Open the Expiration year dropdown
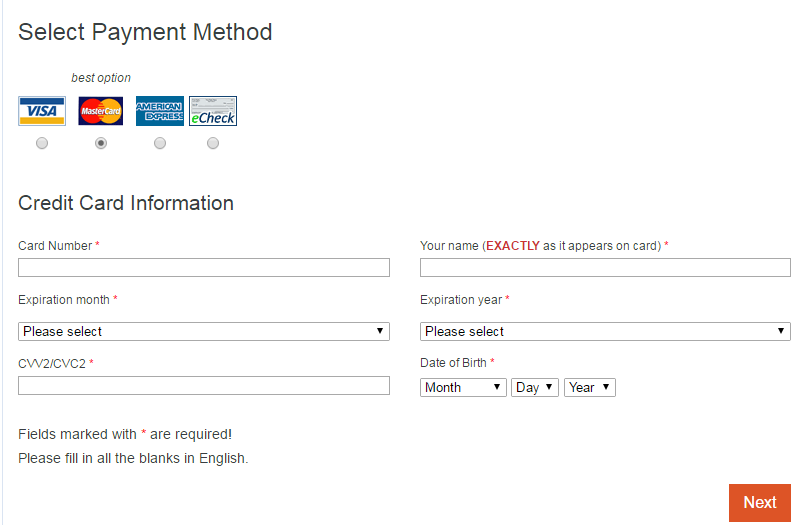This screenshot has height=525, width=801. [x=605, y=331]
